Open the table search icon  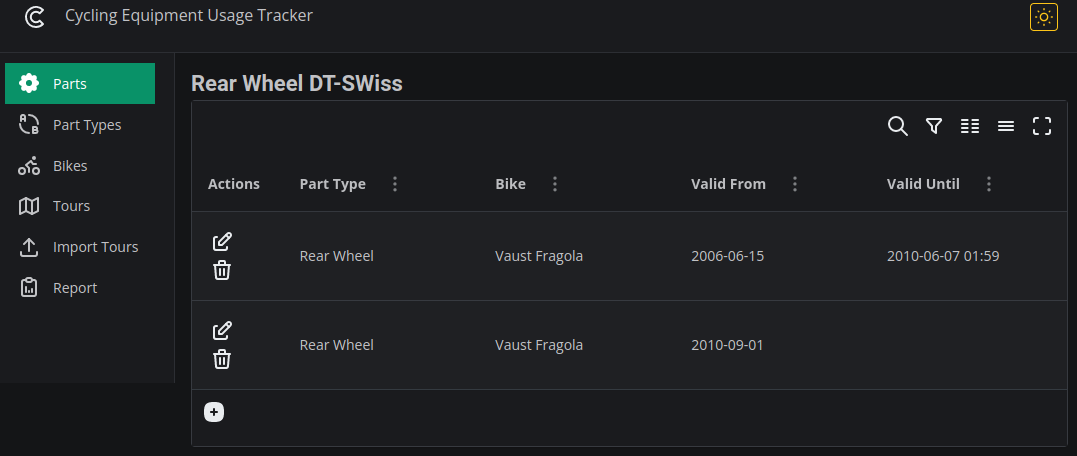(x=897, y=126)
